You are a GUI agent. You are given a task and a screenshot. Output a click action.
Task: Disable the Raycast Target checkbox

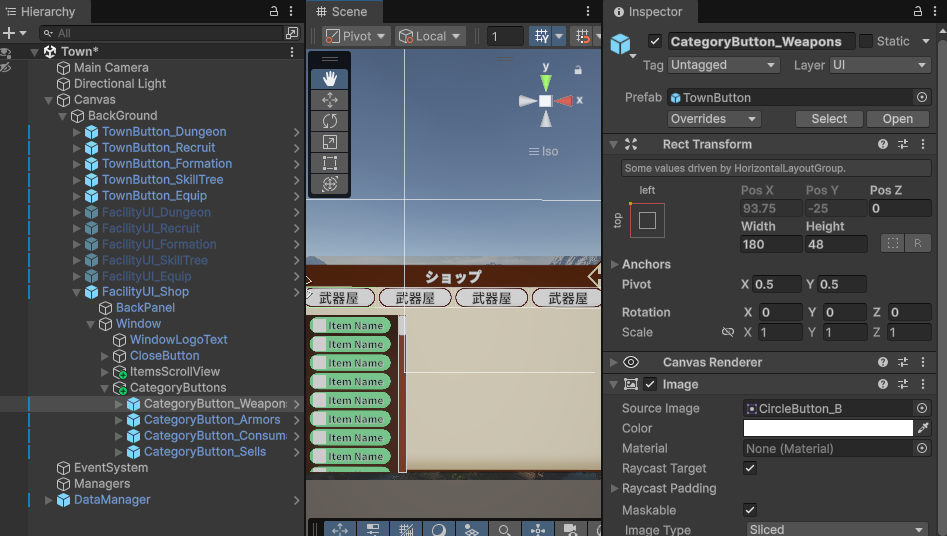[x=750, y=468]
